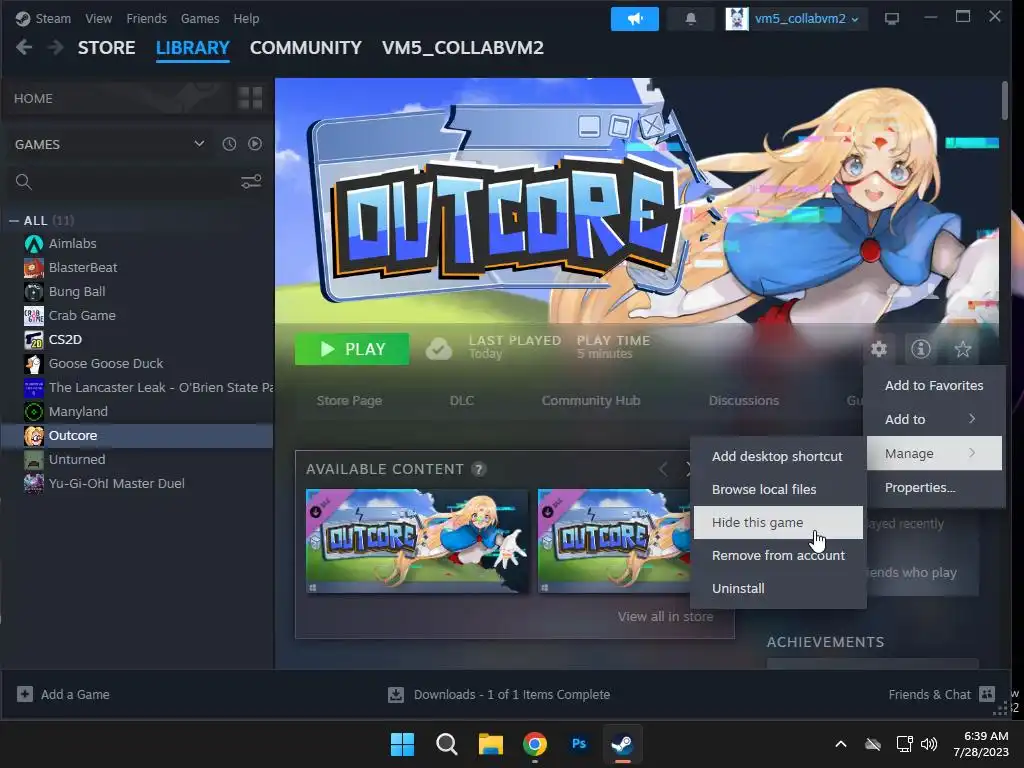Expand the Manage submenu
1024x768 pixels.
tap(934, 453)
